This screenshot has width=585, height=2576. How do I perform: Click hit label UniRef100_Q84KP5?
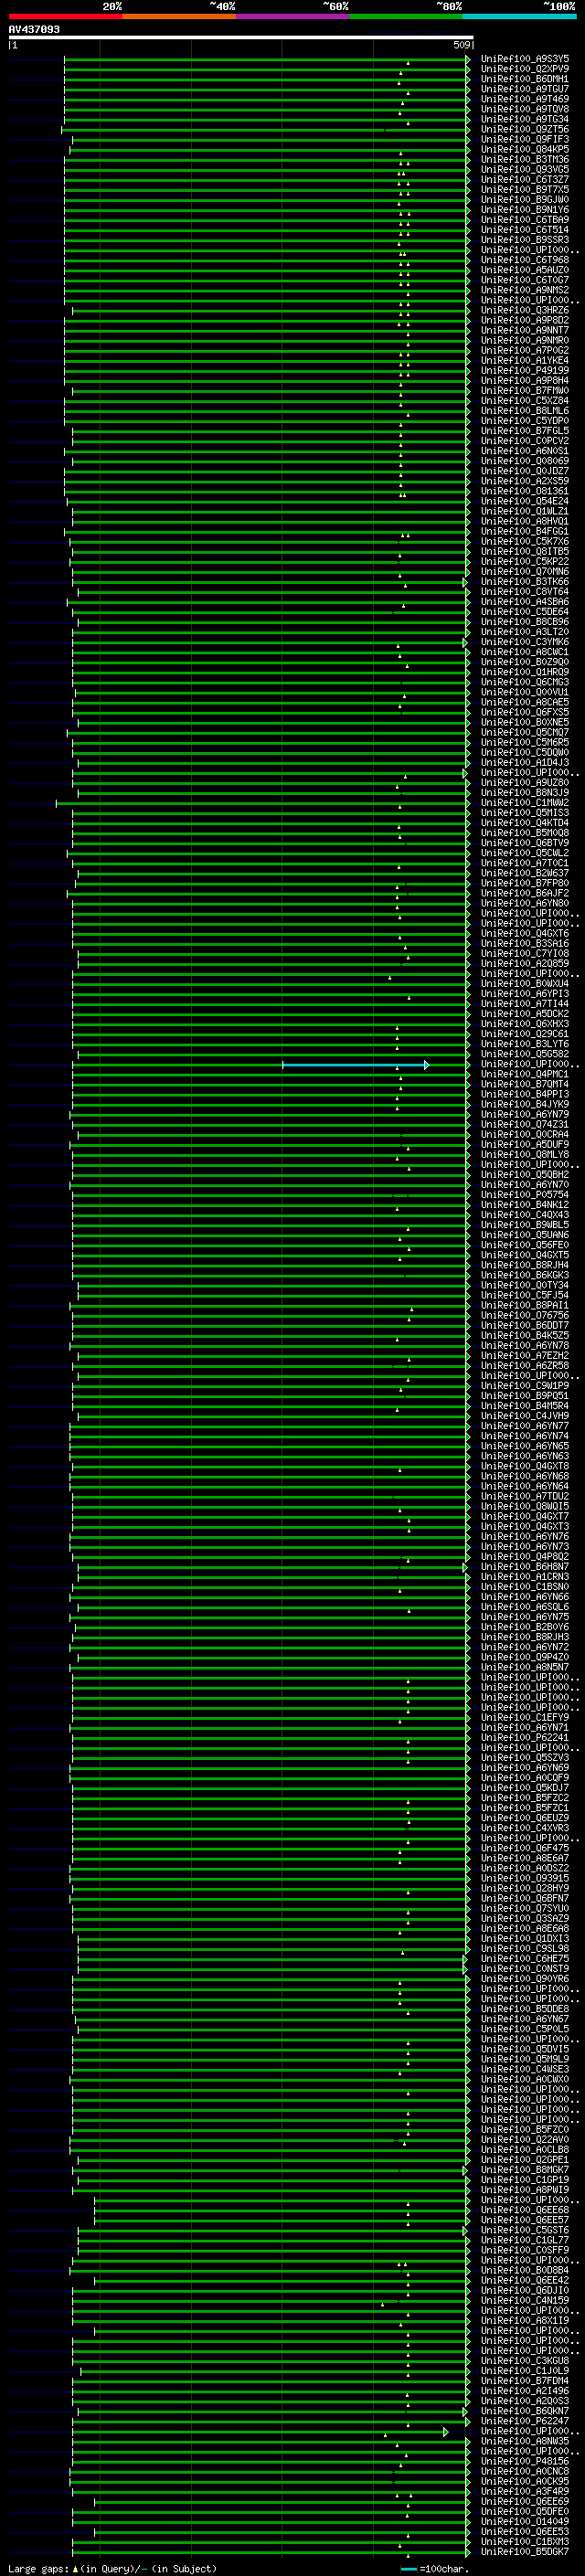[525, 149]
